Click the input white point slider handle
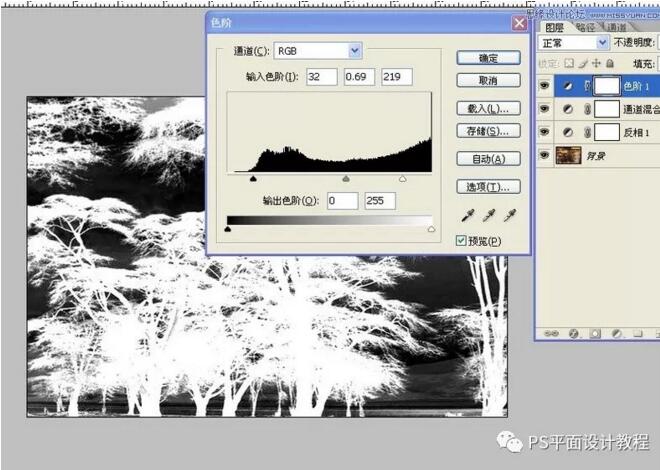Image resolution: width=660 pixels, height=470 pixels. pyautogui.click(x=403, y=179)
